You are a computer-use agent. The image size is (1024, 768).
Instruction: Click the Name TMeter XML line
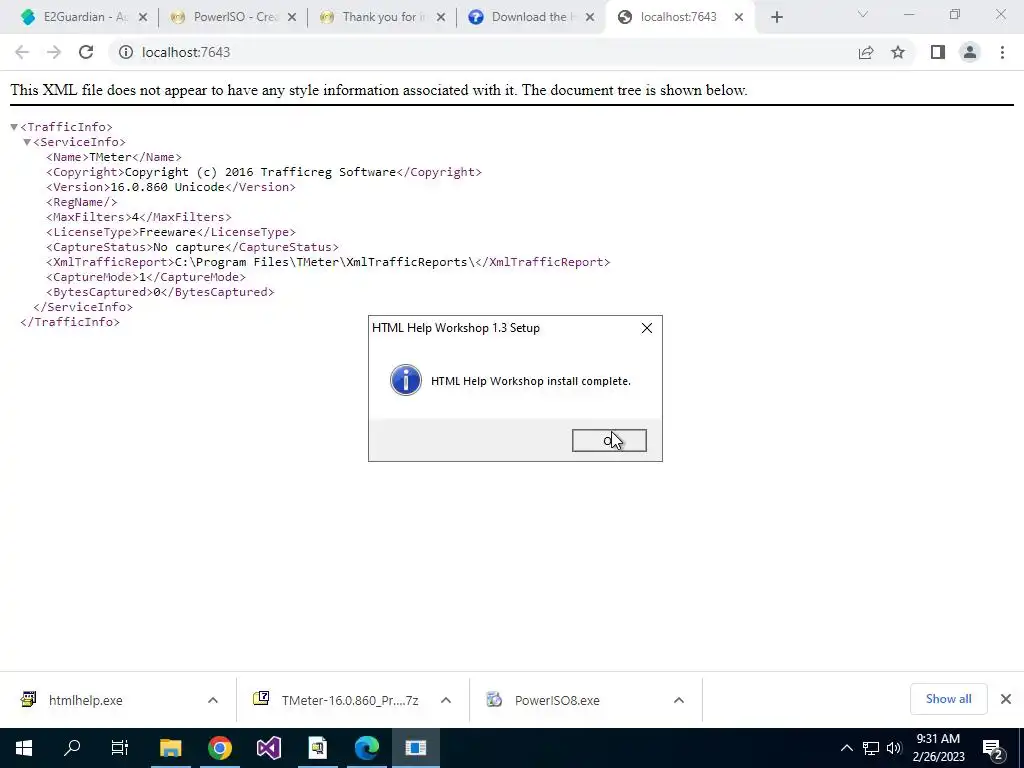pos(114,157)
